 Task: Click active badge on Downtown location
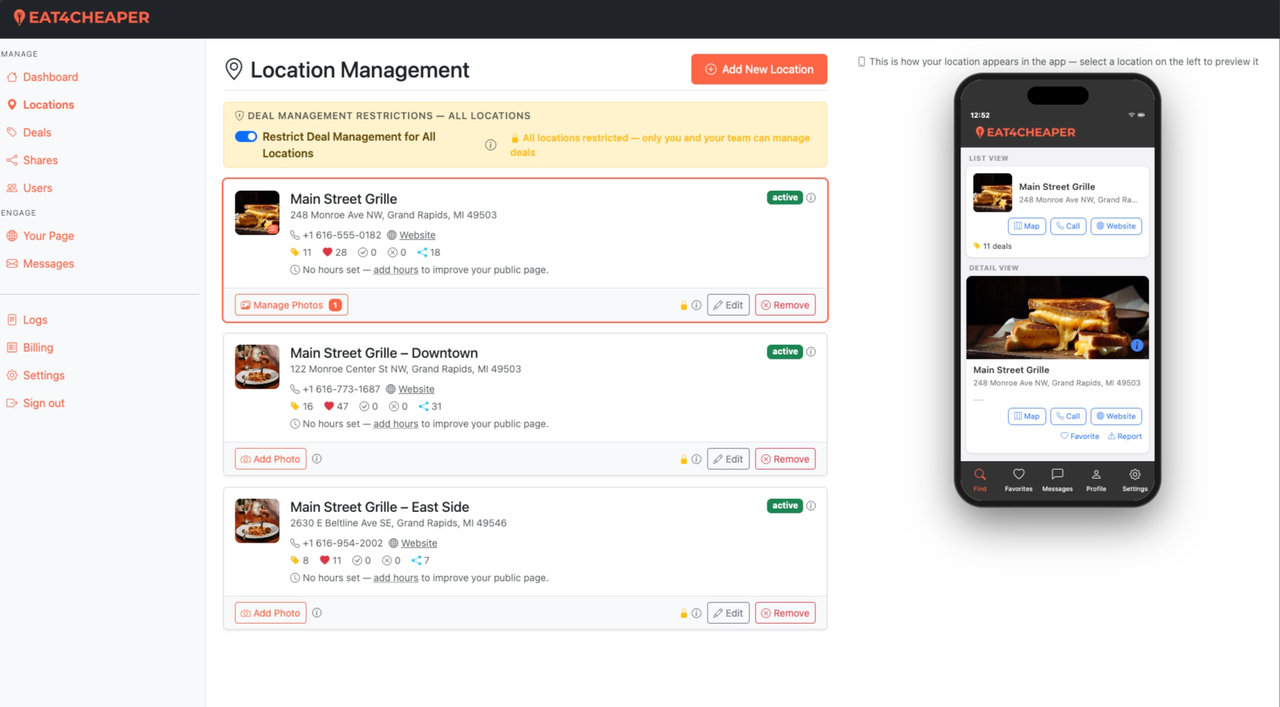(785, 352)
